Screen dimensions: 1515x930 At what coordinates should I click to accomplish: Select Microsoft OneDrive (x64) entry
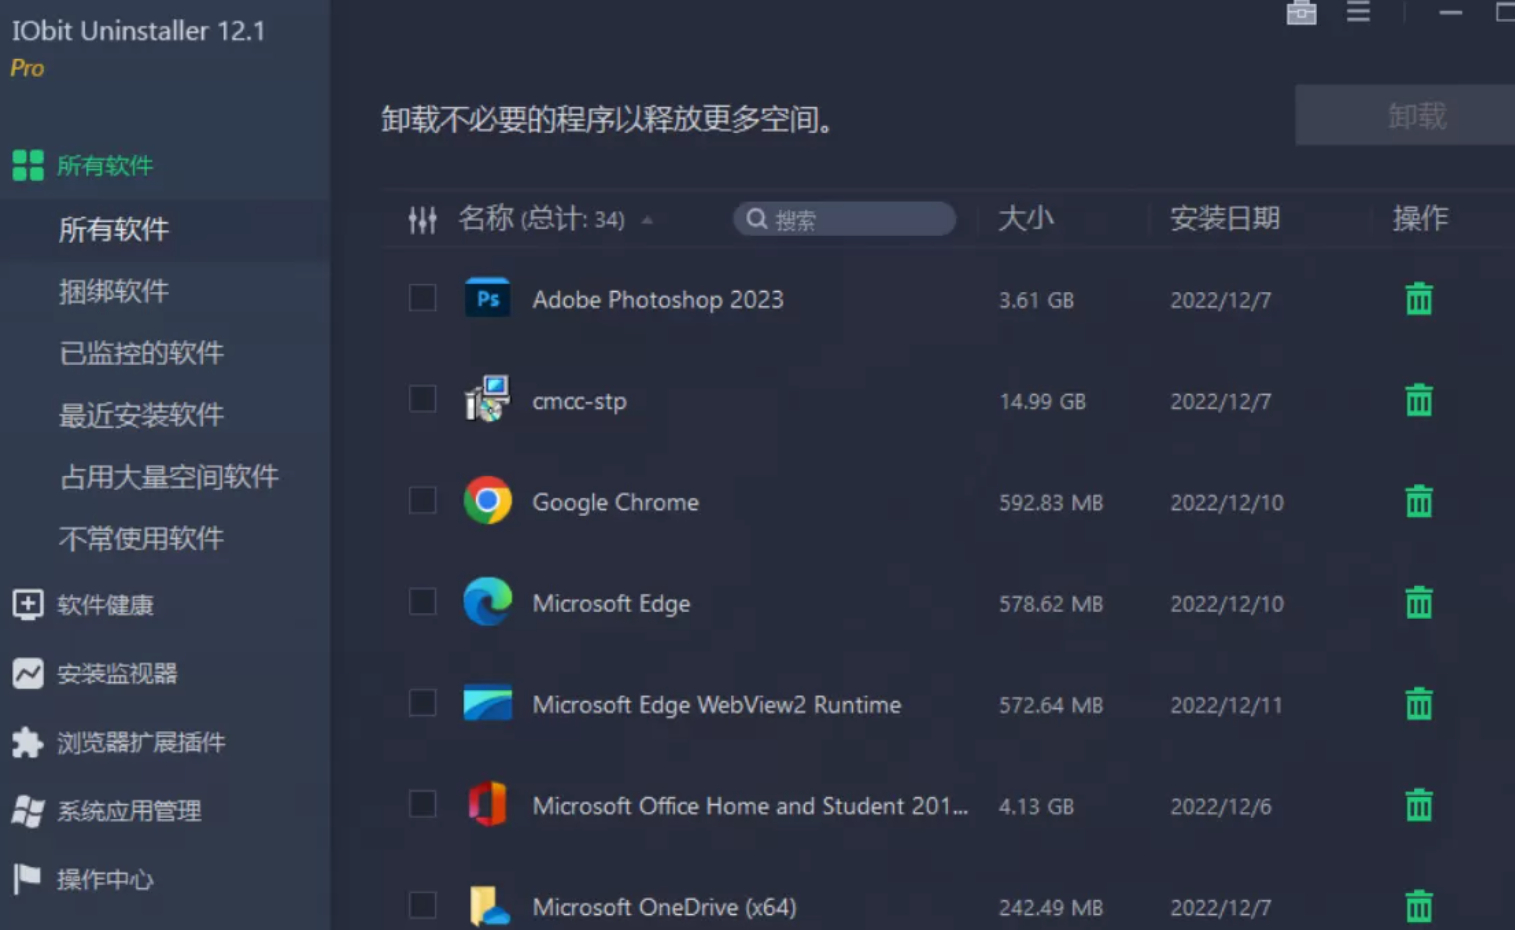tap(665, 906)
